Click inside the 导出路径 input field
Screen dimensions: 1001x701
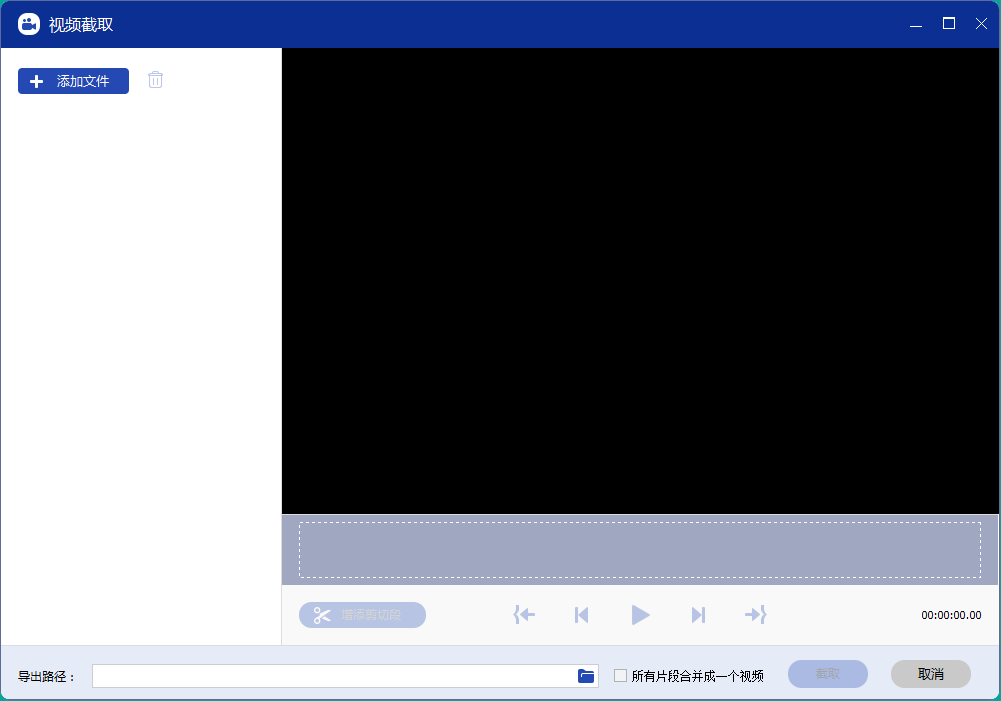[332, 676]
